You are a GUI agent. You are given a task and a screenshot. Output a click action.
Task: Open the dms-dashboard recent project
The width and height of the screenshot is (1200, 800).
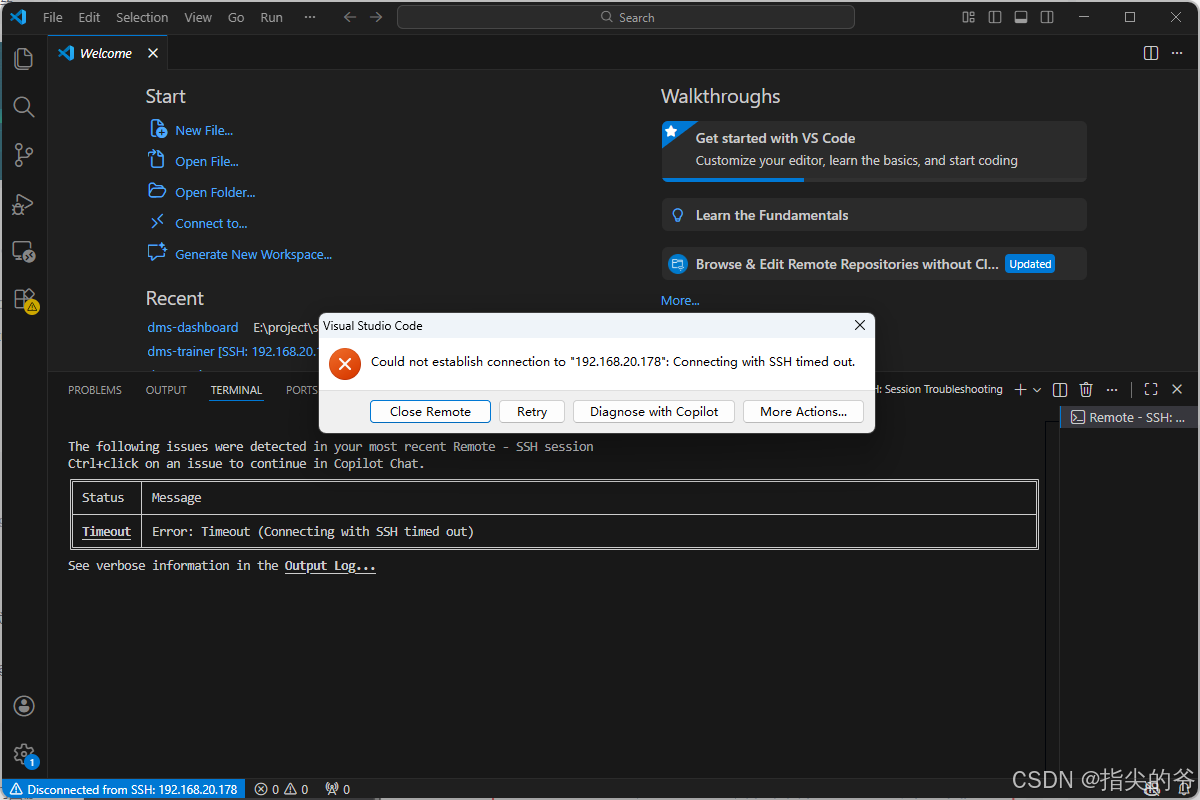[x=193, y=327]
